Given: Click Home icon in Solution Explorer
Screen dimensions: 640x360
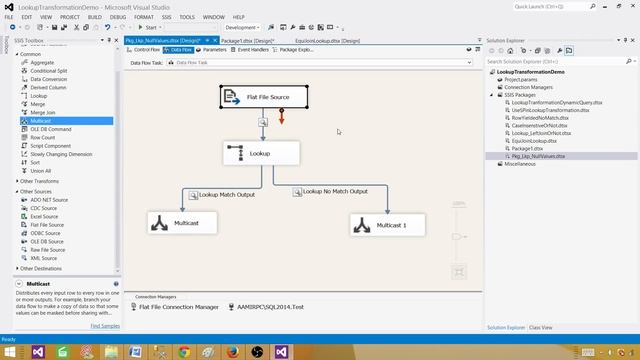Looking at the screenshot, I should (x=510, y=51).
